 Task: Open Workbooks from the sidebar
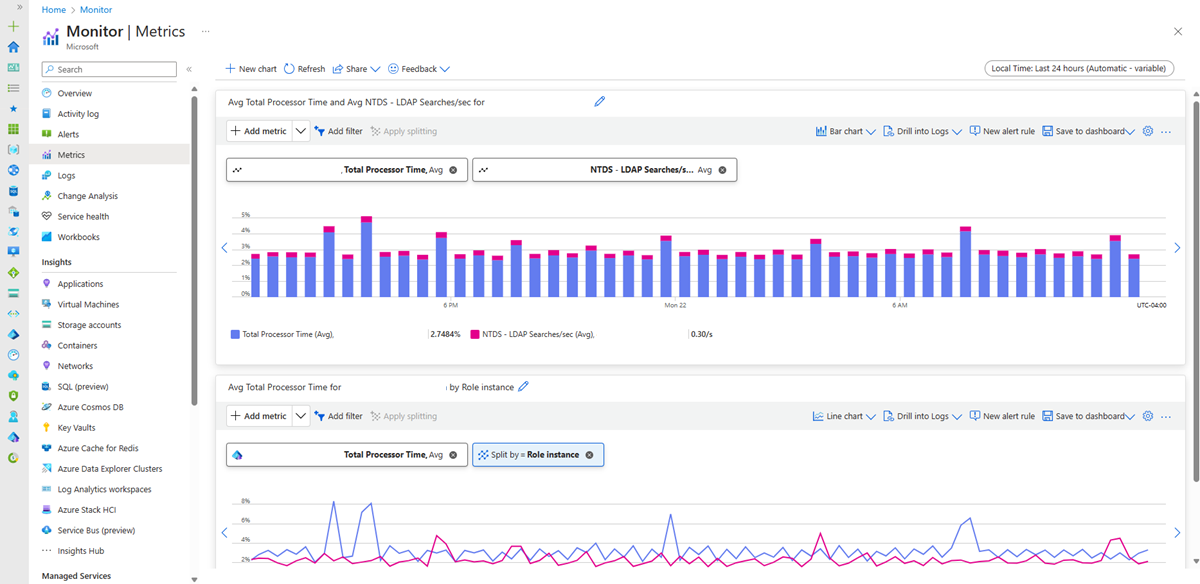[x=78, y=237]
